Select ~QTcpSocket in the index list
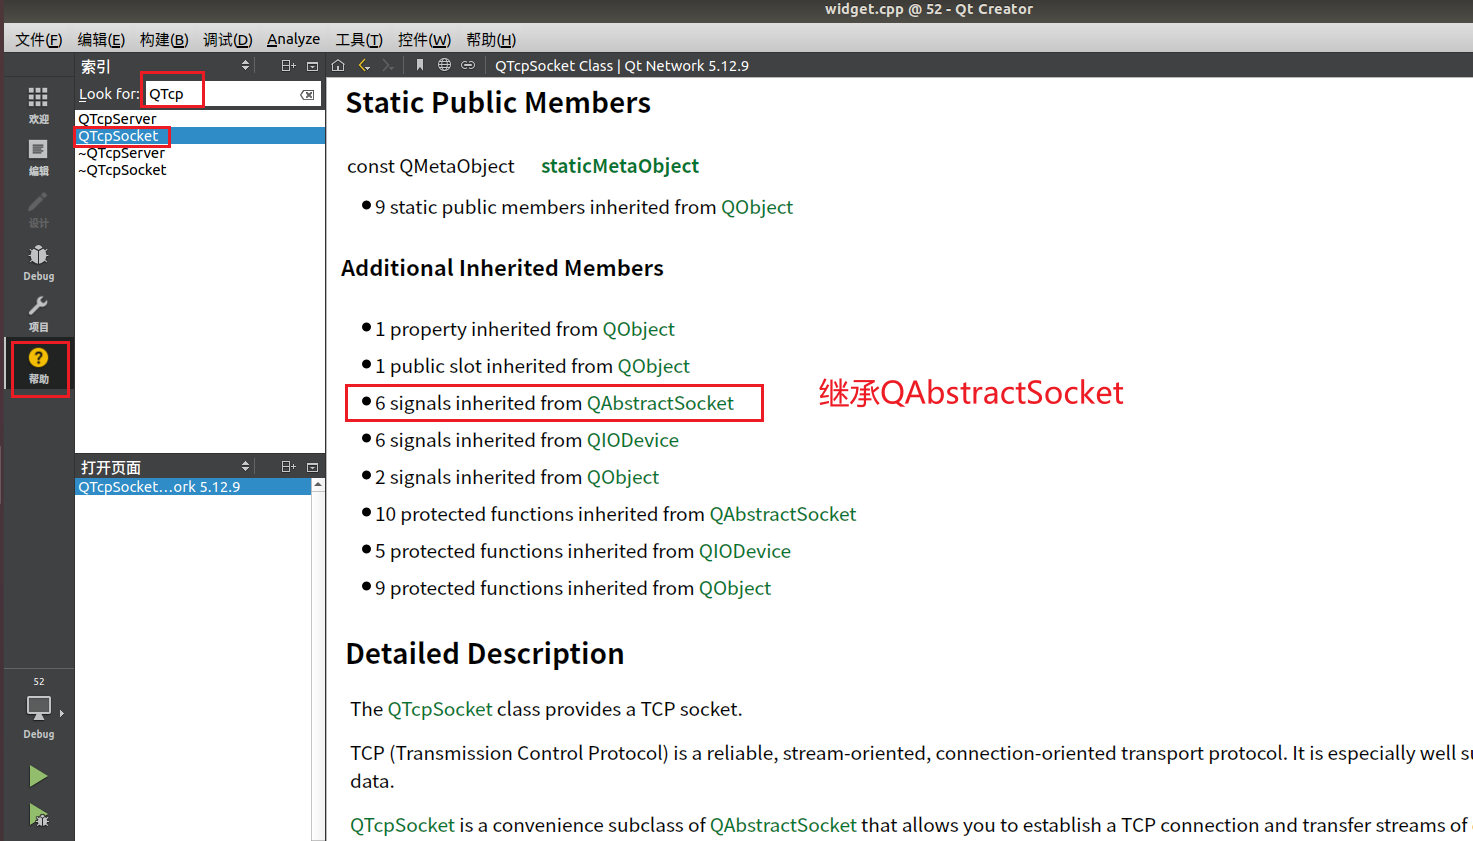 click(x=200, y=170)
